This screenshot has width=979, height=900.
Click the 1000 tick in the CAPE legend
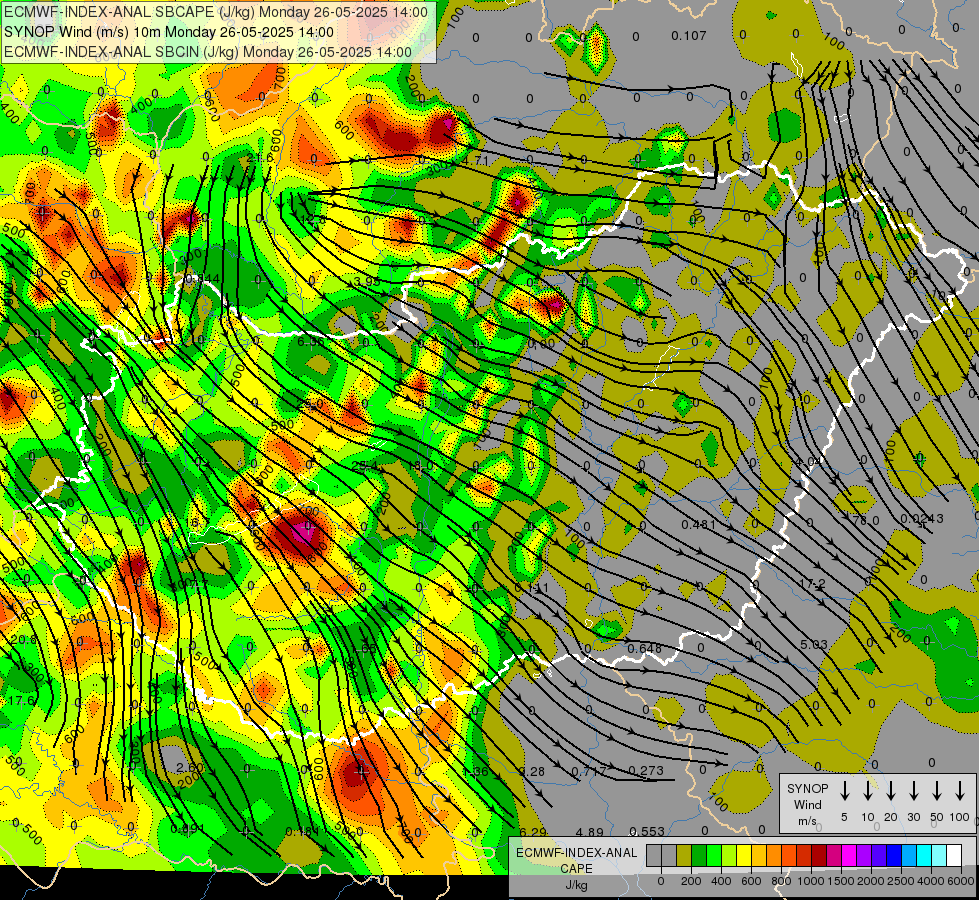click(x=811, y=881)
